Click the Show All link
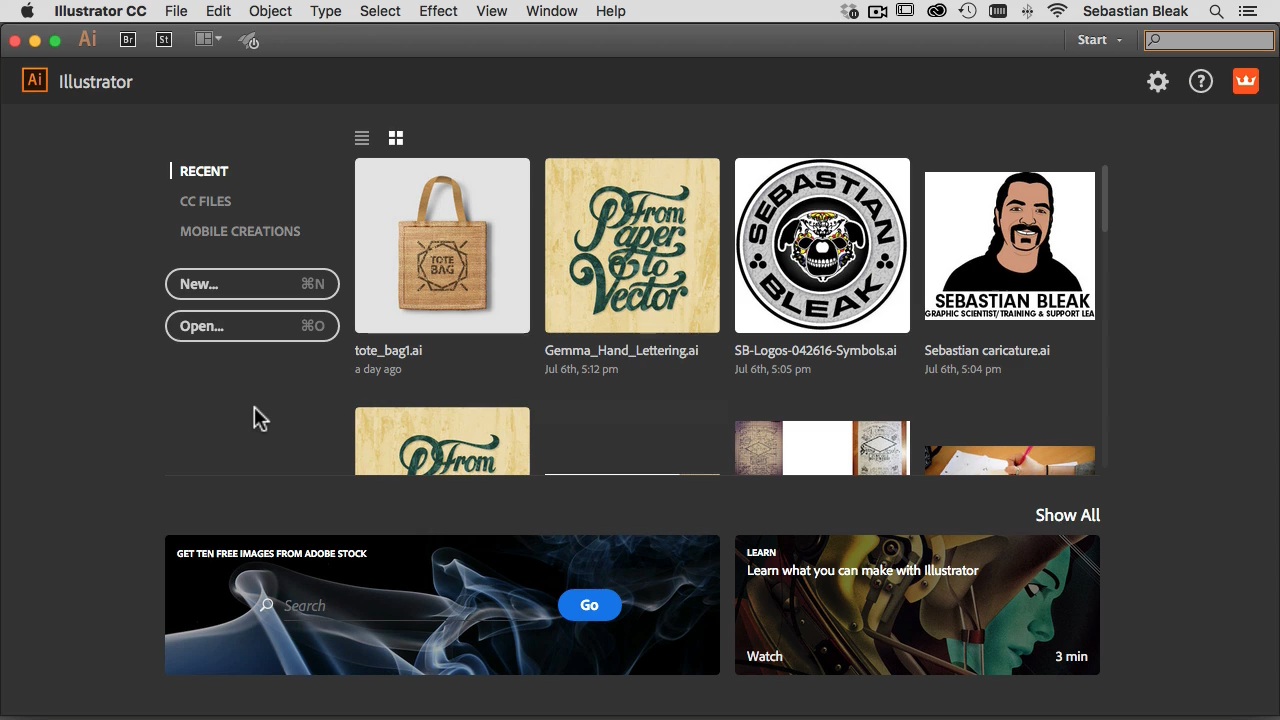This screenshot has height=720, width=1280. (1067, 515)
